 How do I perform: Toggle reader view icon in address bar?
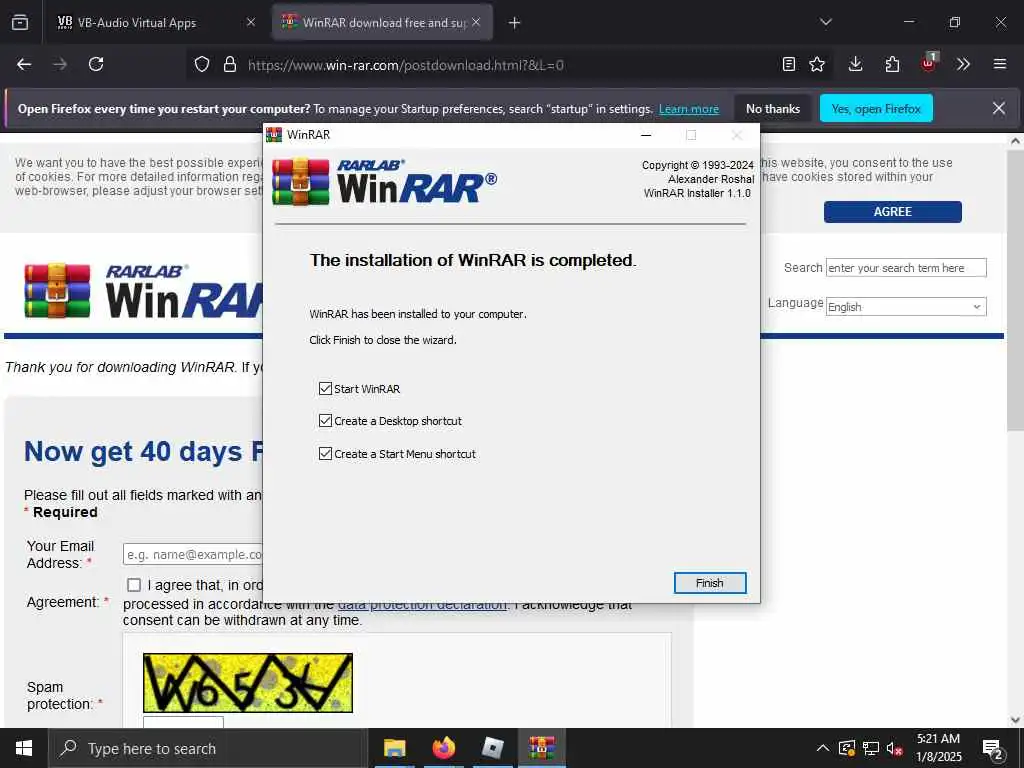click(789, 64)
